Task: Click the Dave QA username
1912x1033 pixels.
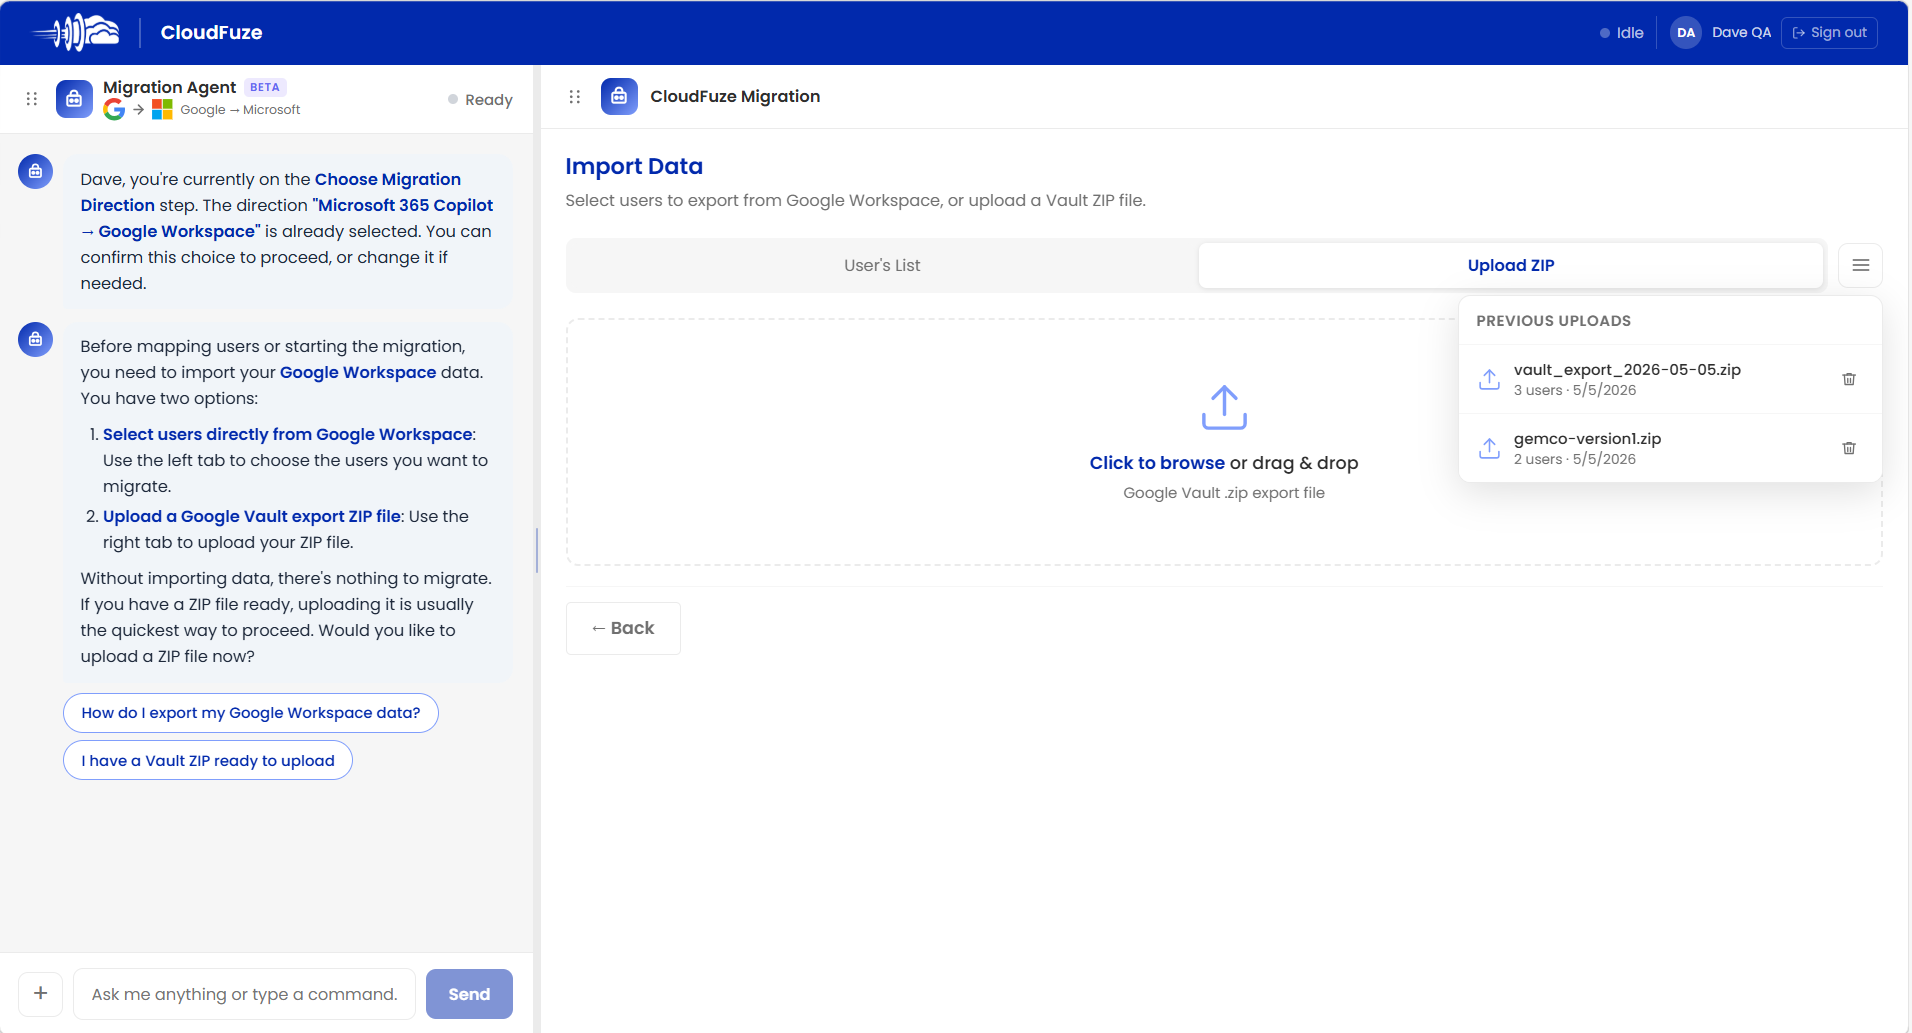Action: click(1741, 33)
